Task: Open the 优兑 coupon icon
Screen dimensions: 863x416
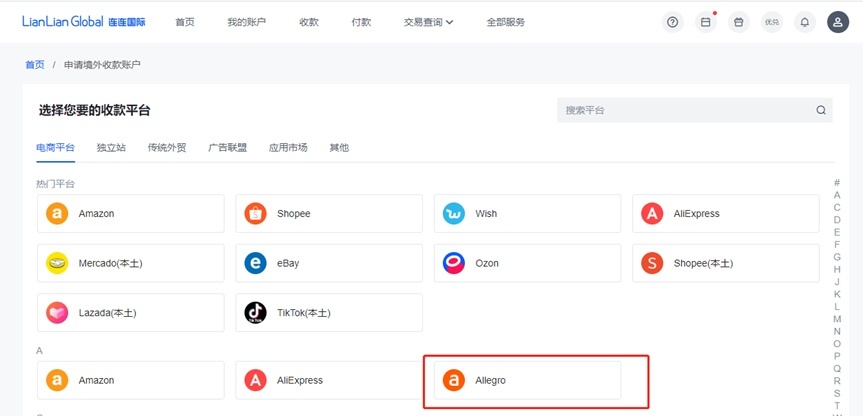Action: (772, 23)
